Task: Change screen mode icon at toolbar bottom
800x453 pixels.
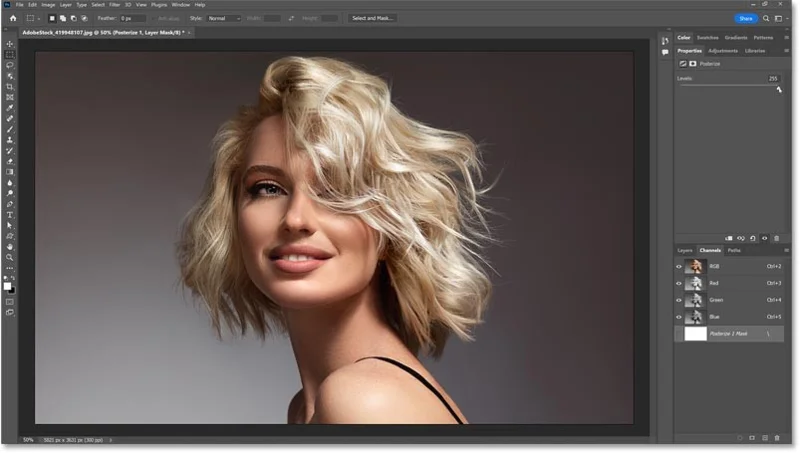Action: tap(10, 313)
